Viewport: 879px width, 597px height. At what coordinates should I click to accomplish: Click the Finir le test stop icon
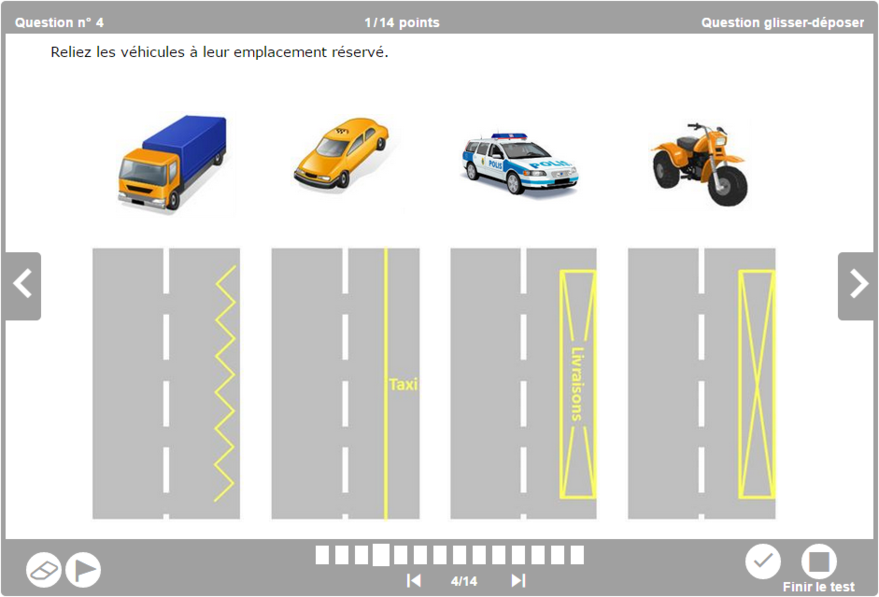[818, 562]
